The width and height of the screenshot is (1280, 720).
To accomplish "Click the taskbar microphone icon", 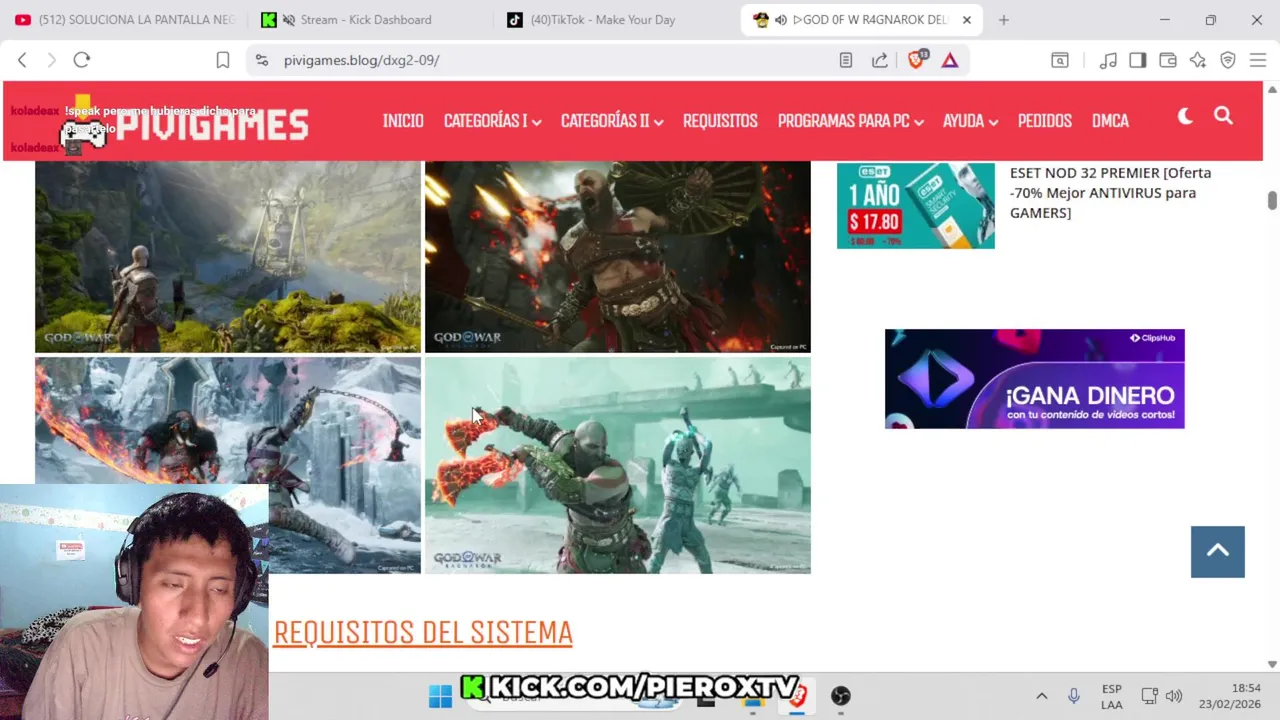I will click(1074, 696).
